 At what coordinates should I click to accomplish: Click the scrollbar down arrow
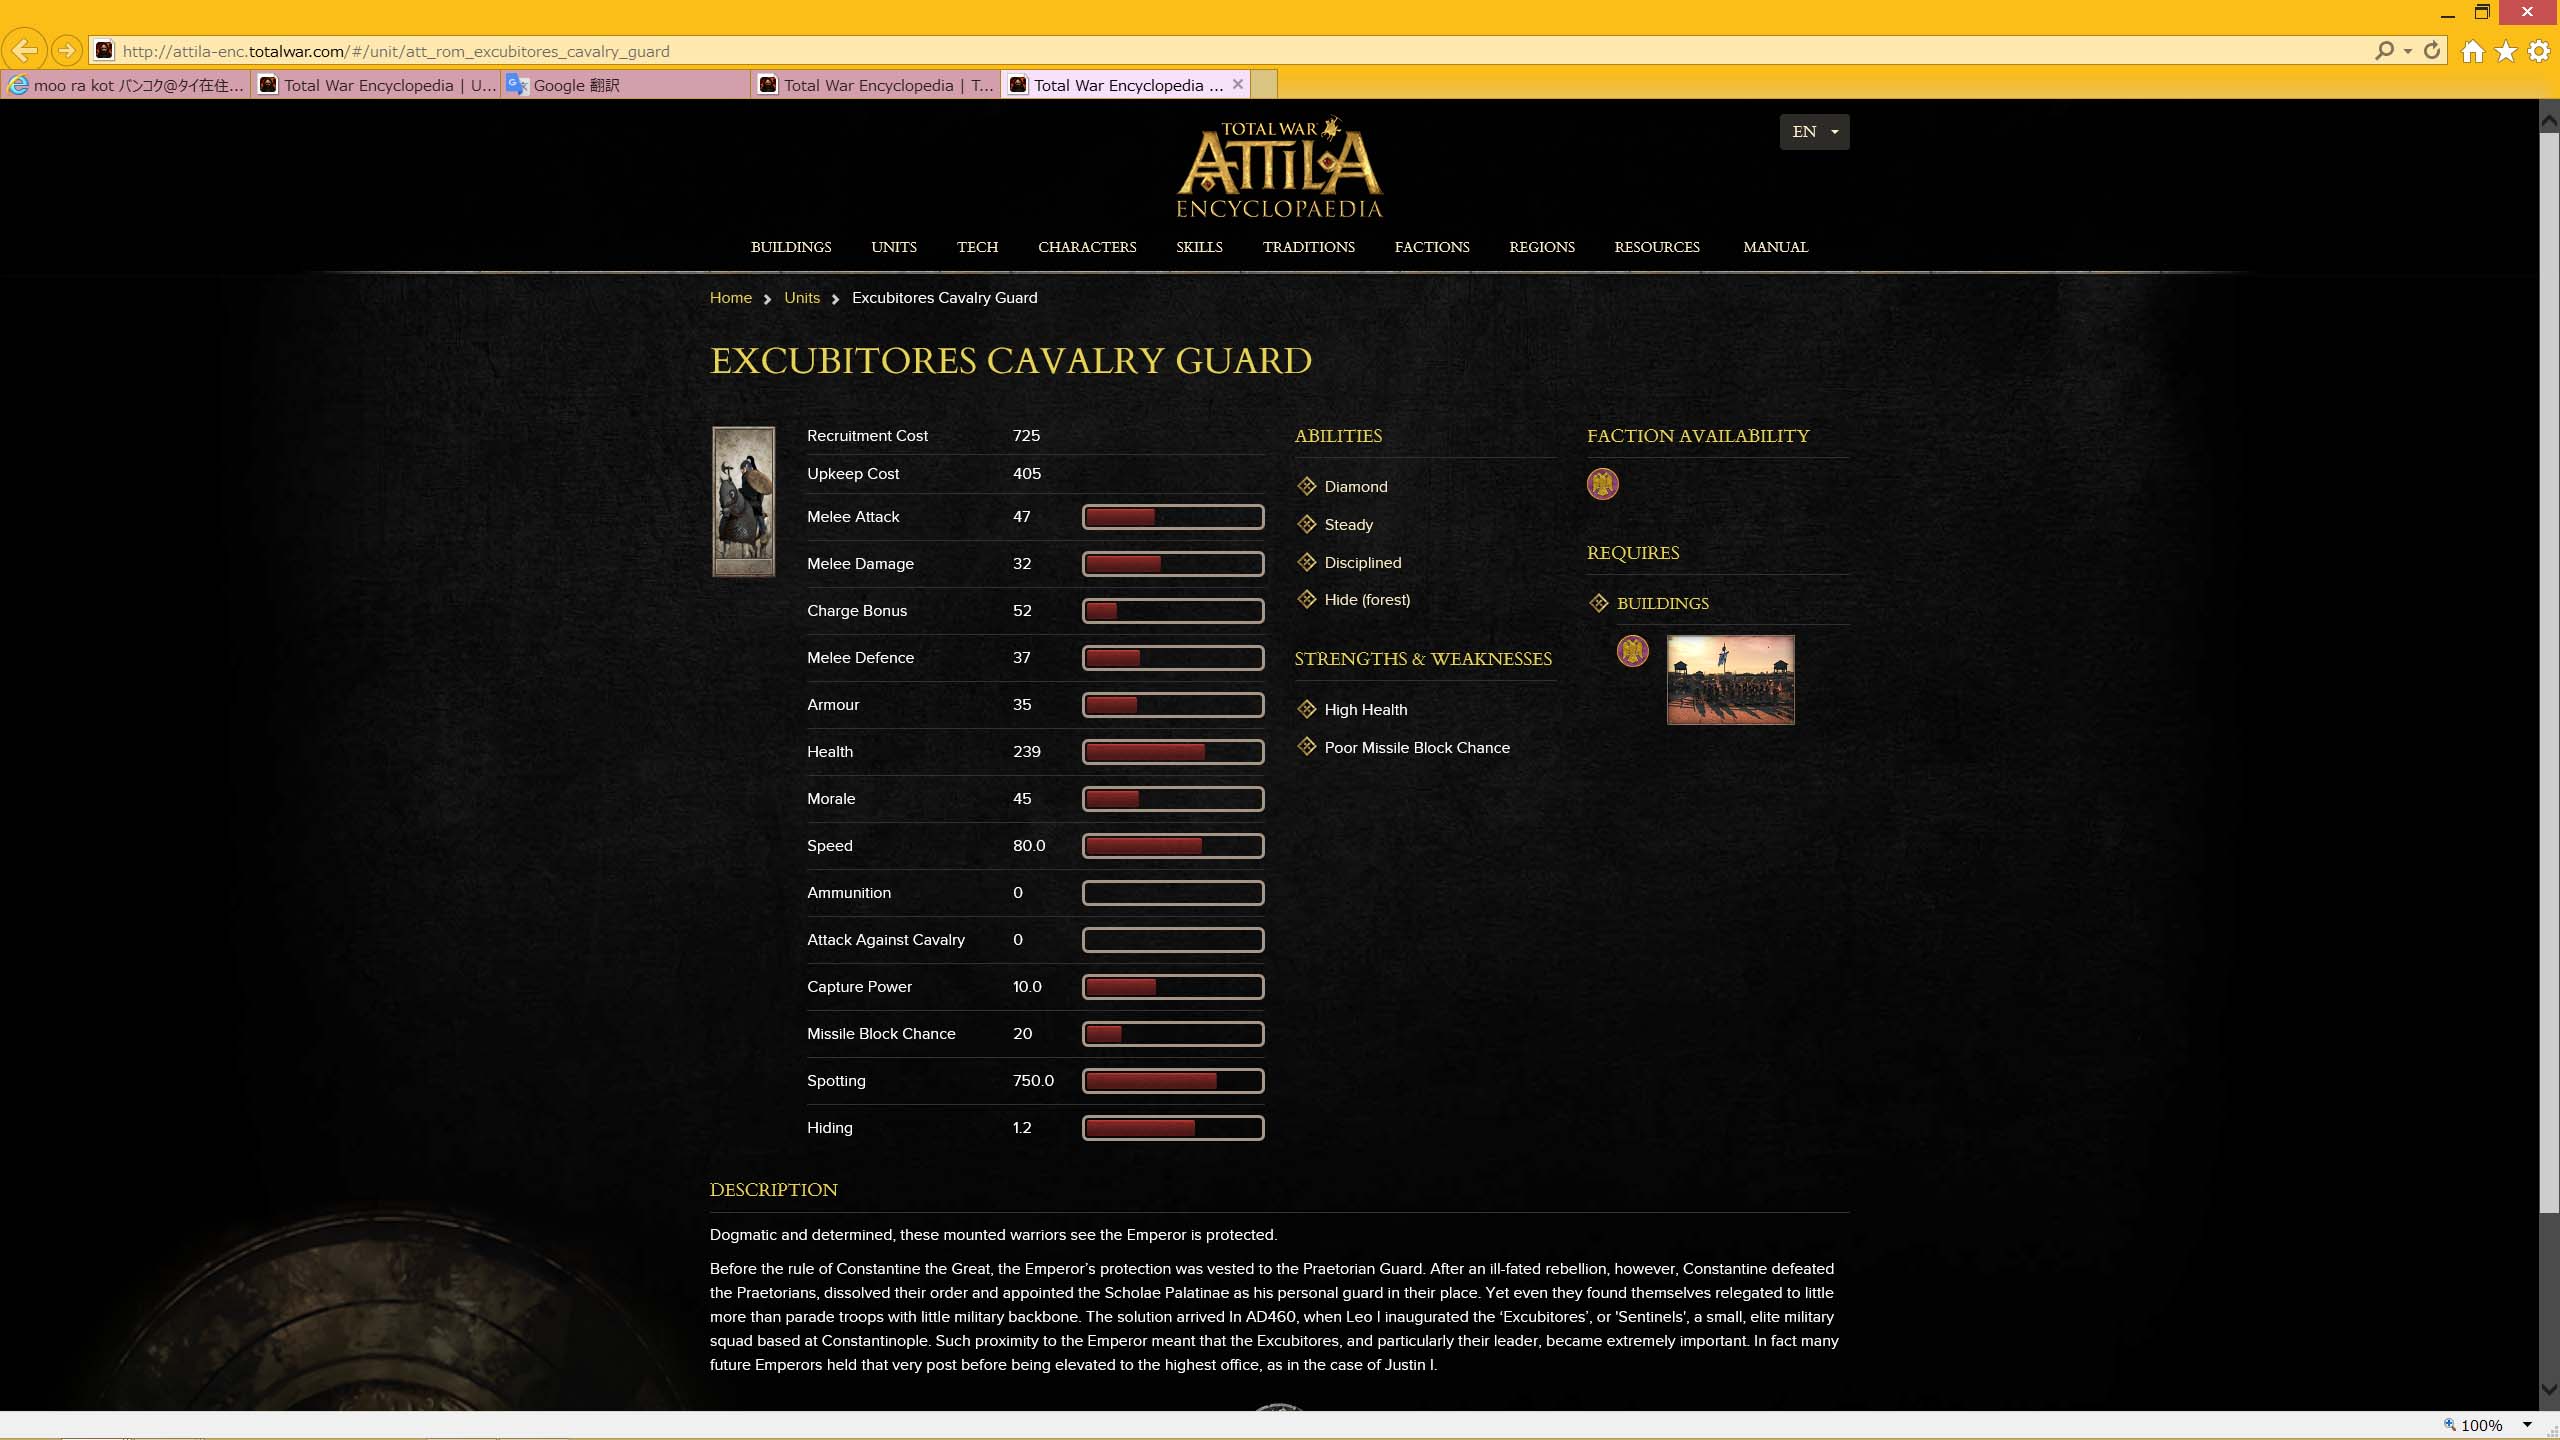pos(2549,1389)
